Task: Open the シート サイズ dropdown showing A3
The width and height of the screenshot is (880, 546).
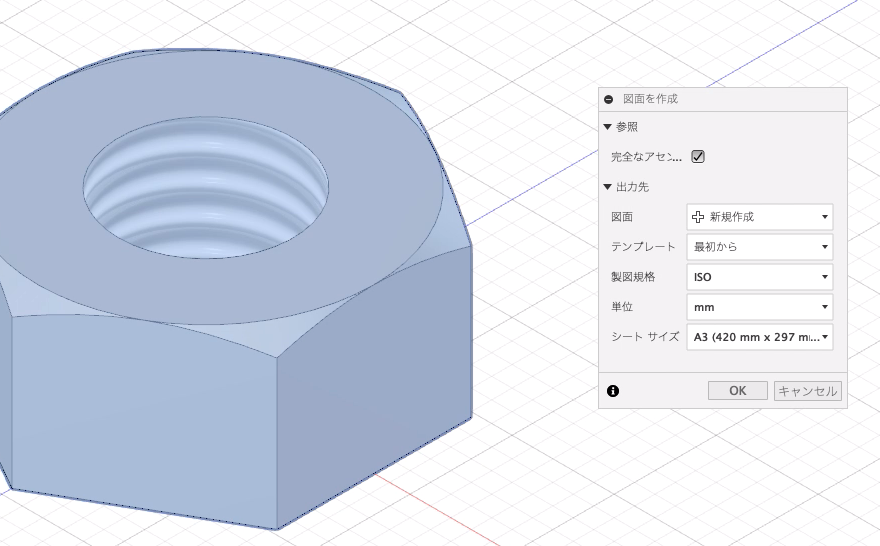Action: (760, 337)
